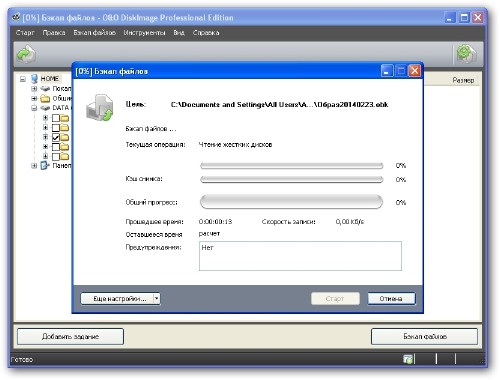Viewport: 500px width, 380px height.
Task: Click the drive icon beside Локал… node
Action: [45, 89]
